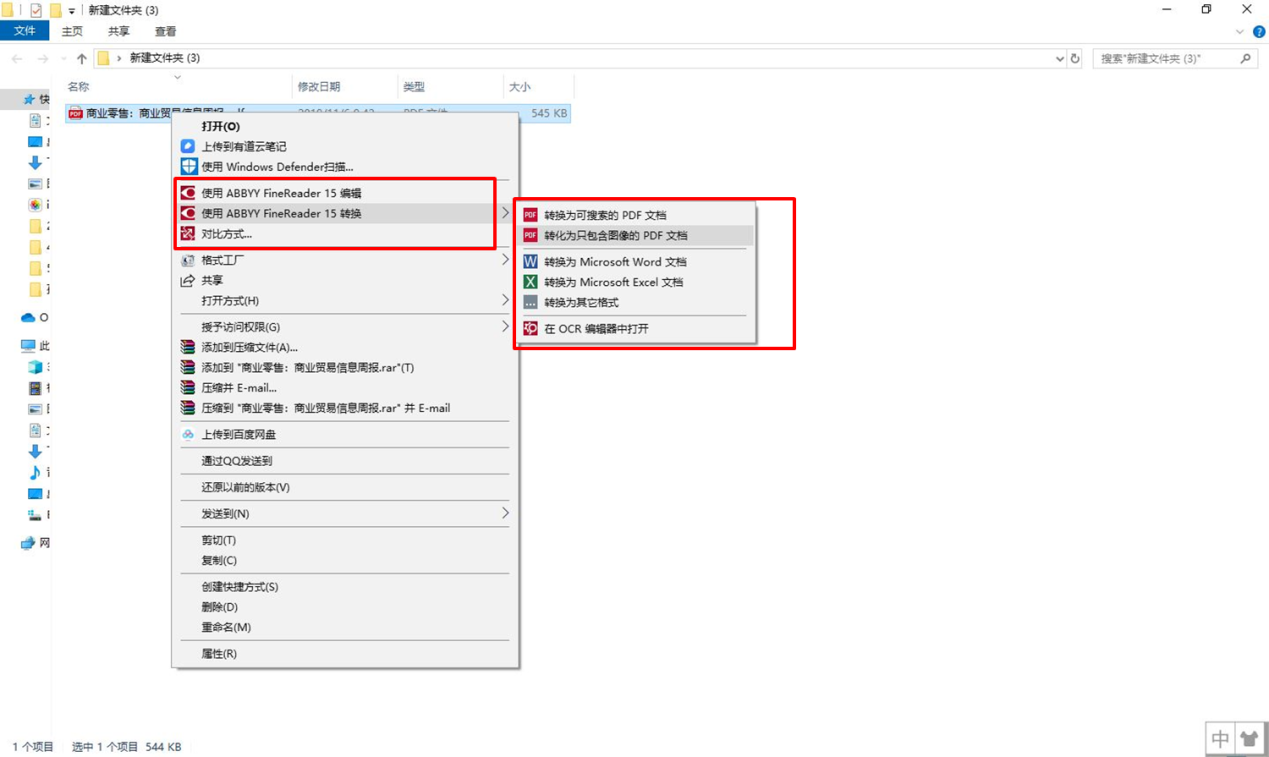Click the ABBYY FineReader 15 编辑 icon
Screen dimensions: 1269x757
(188, 193)
